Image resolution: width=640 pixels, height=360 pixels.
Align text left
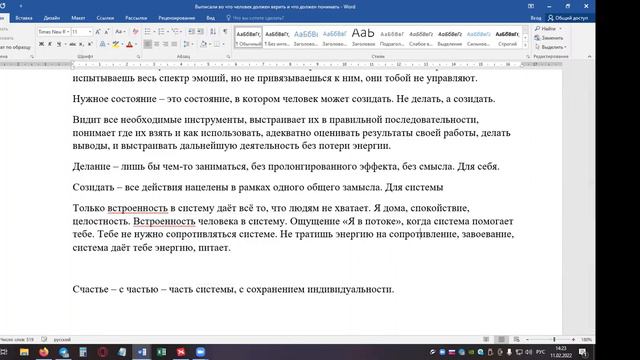(147, 44)
